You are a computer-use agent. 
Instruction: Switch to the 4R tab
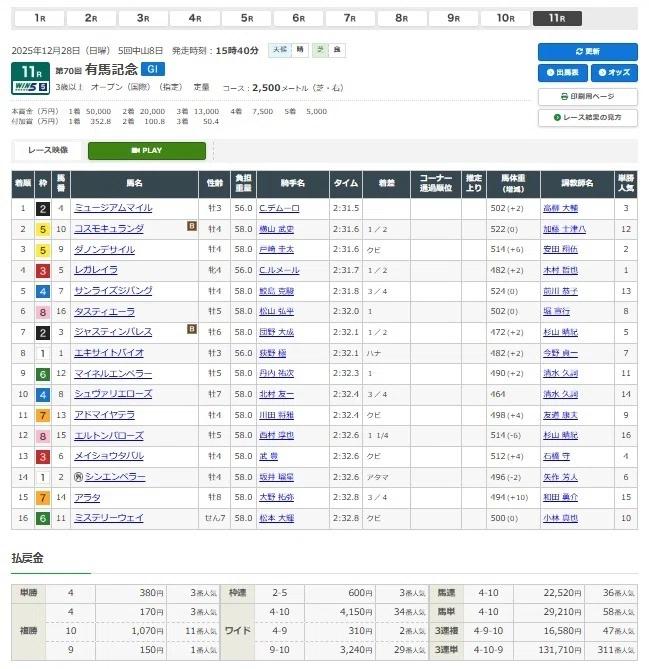[195, 18]
